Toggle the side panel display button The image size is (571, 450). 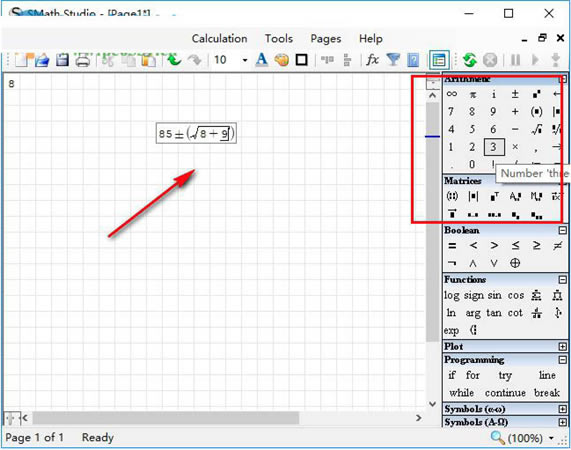click(x=439, y=60)
